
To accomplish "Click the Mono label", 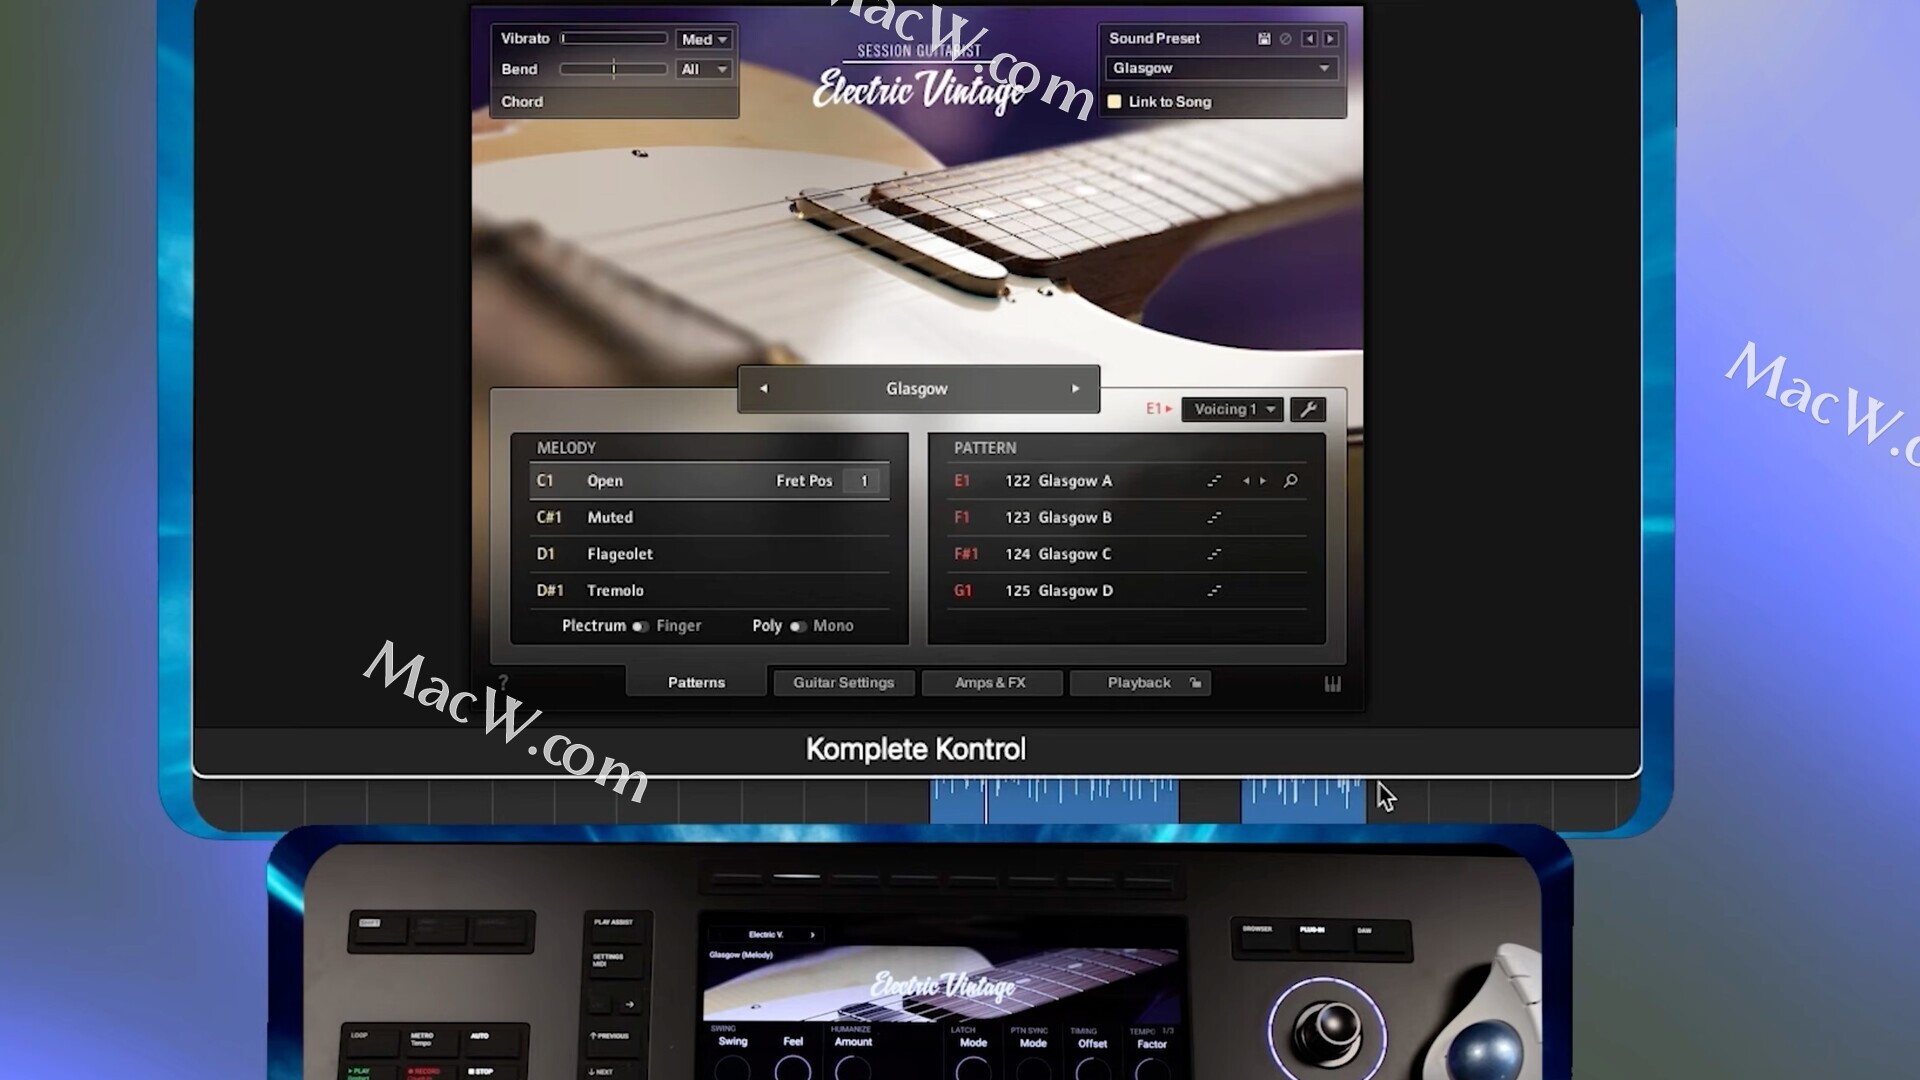I will coord(833,626).
